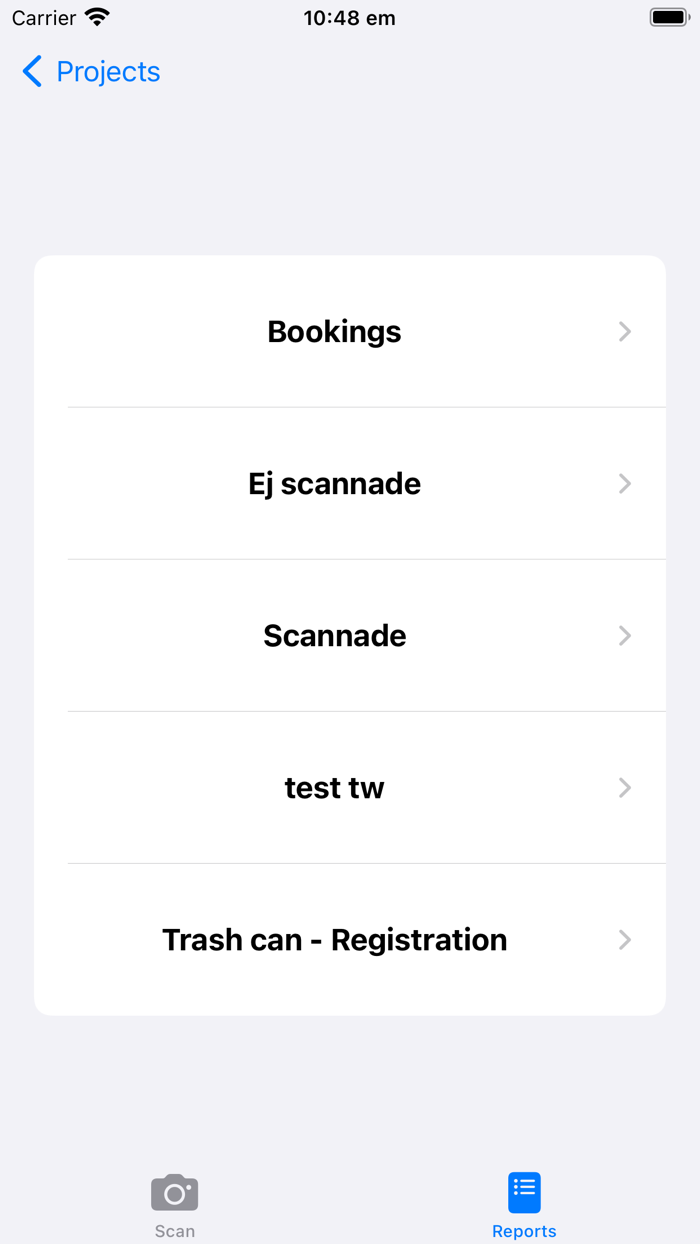Tap the battery indicator icon
The width and height of the screenshot is (700, 1244).
(x=669, y=18)
